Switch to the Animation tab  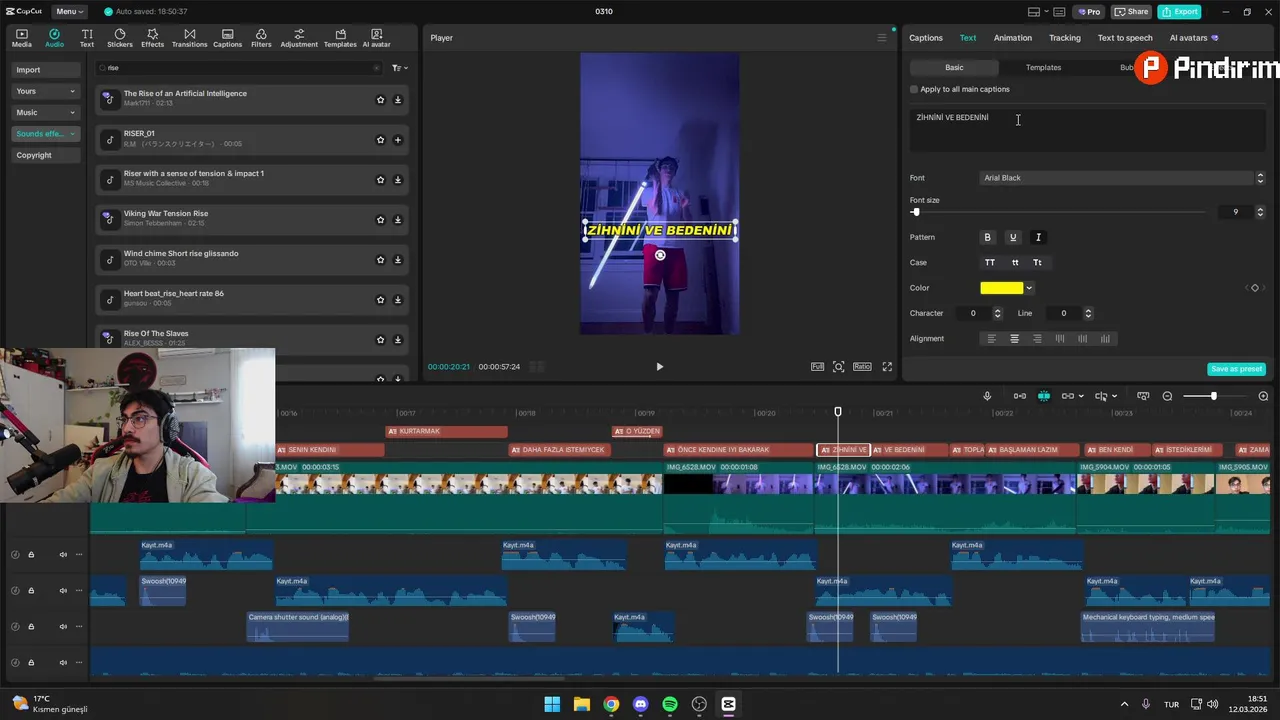tap(1013, 38)
